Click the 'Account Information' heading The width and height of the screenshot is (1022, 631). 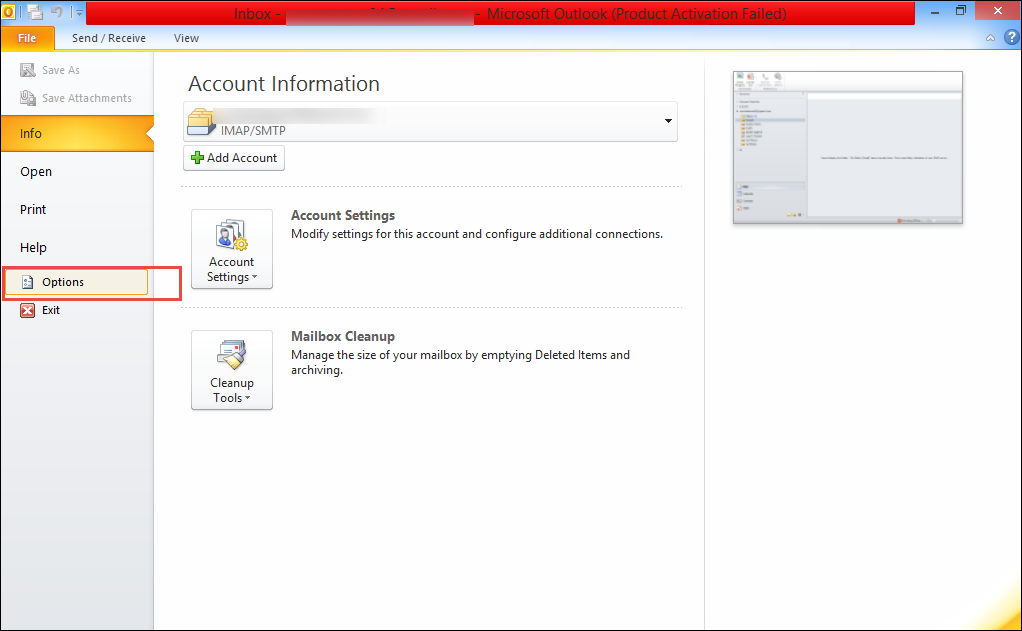(284, 83)
